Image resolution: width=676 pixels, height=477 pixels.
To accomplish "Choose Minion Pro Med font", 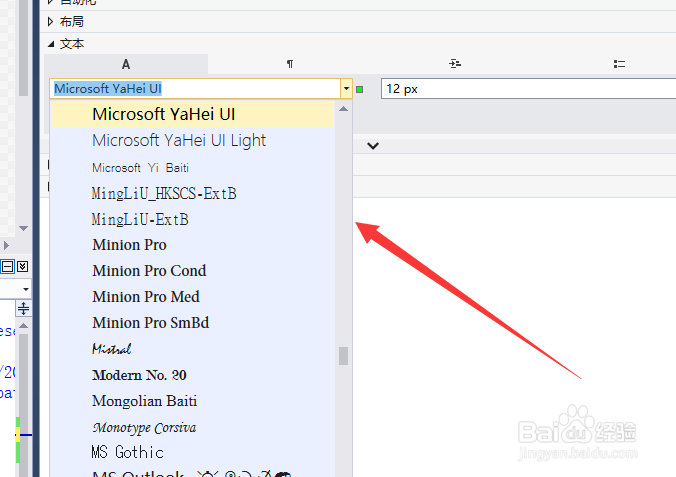I will tap(193, 297).
